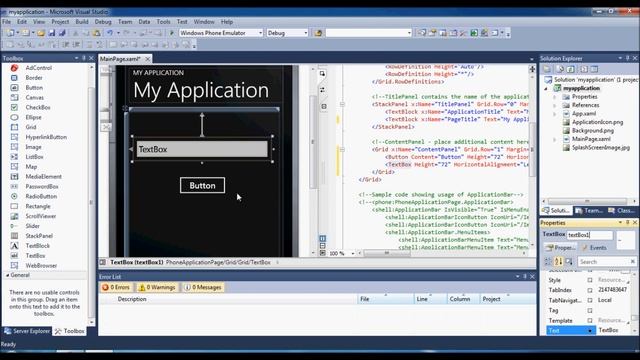The height and width of the screenshot is (360, 640).
Task: Select the Image control in Toolbox
Action: (x=33, y=147)
